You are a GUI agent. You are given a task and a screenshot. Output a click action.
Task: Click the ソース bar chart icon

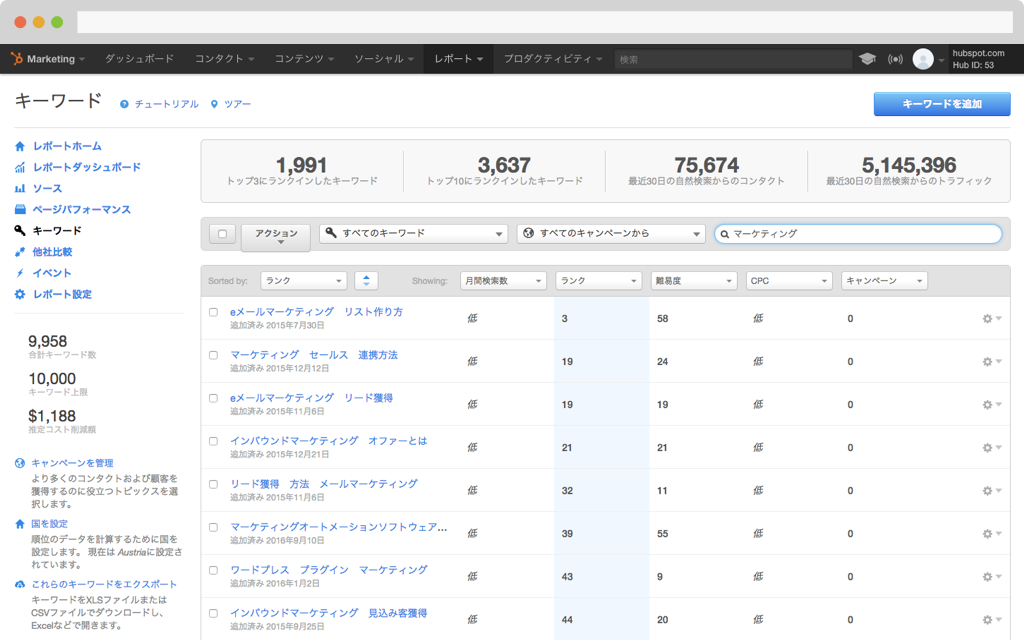coord(20,188)
